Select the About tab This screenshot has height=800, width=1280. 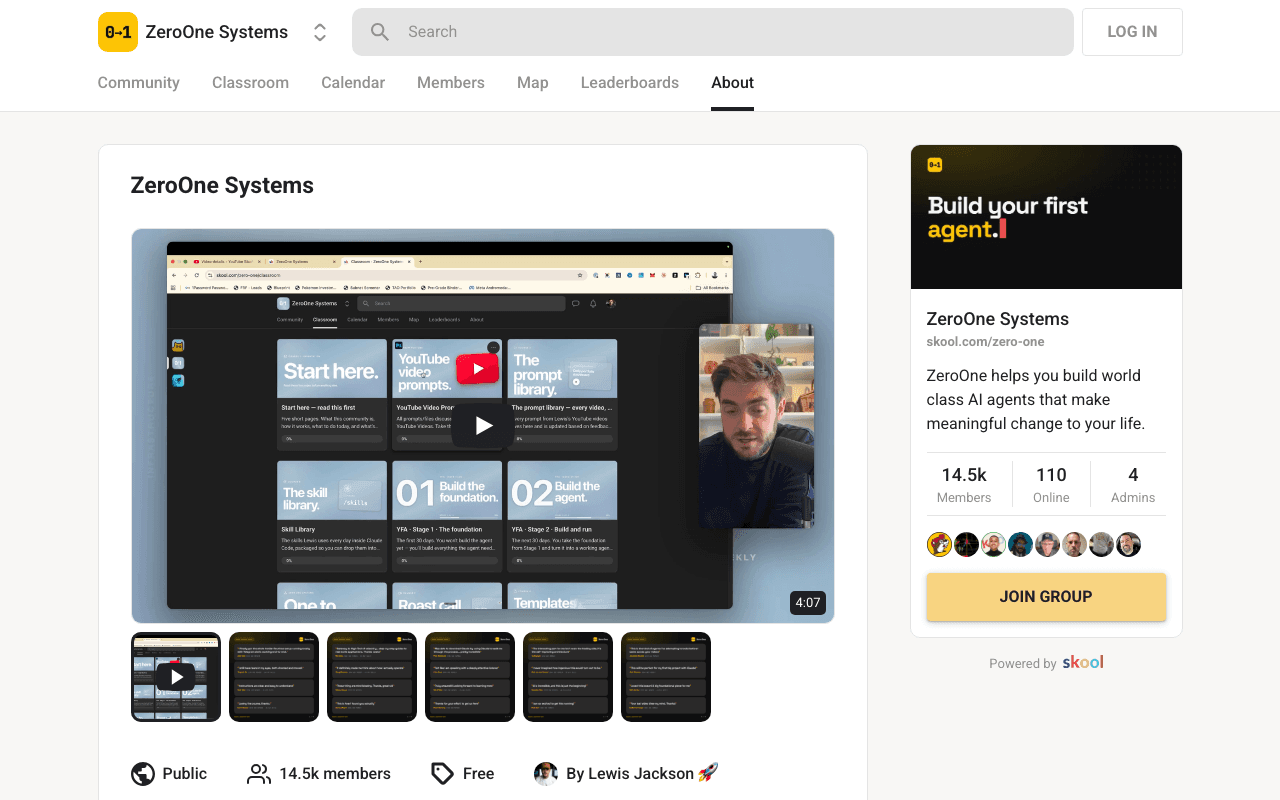pos(733,83)
